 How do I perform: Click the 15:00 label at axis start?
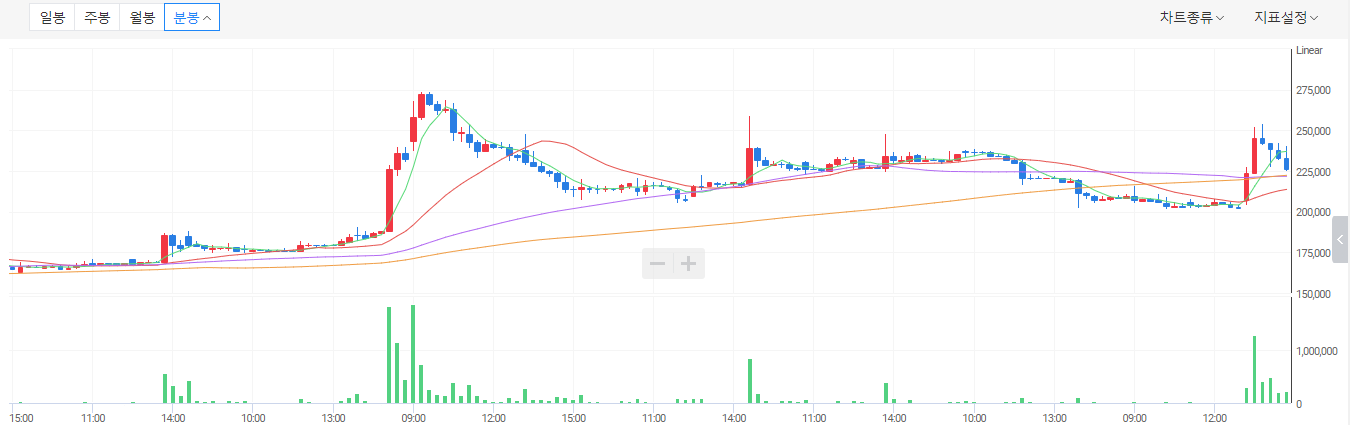click(21, 417)
